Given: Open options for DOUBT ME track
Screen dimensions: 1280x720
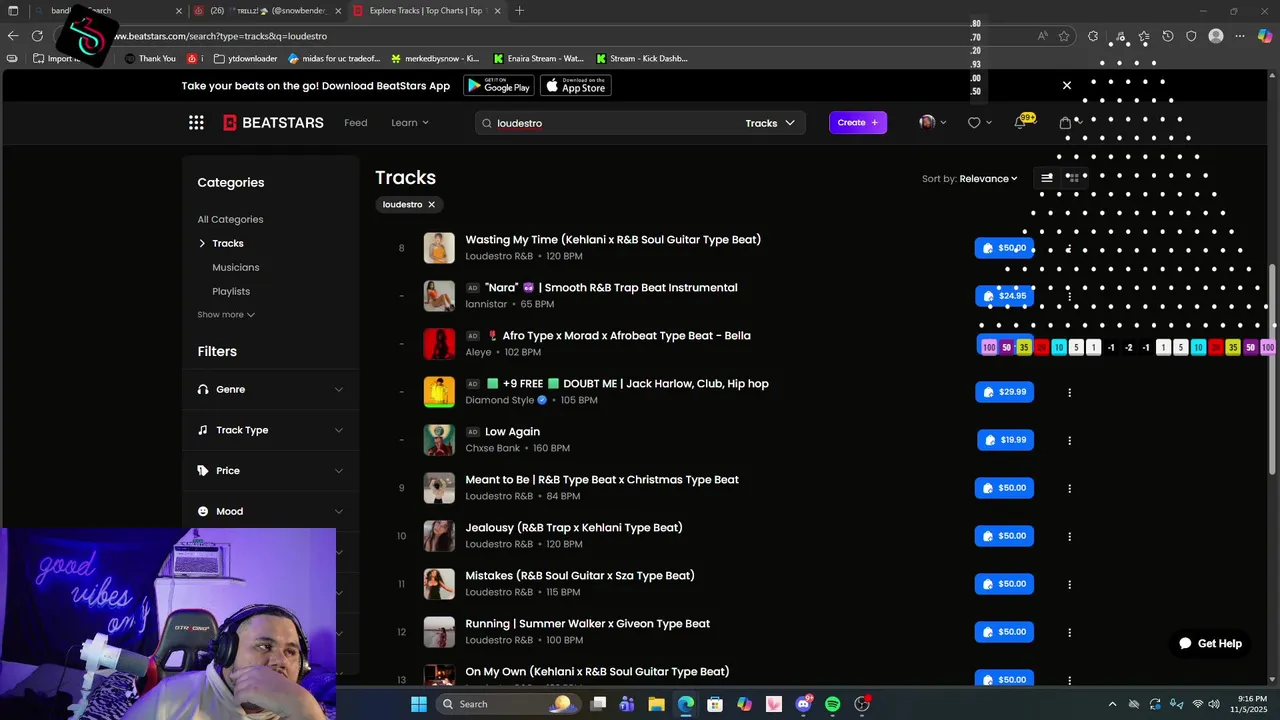Looking at the screenshot, I should click(1069, 392).
